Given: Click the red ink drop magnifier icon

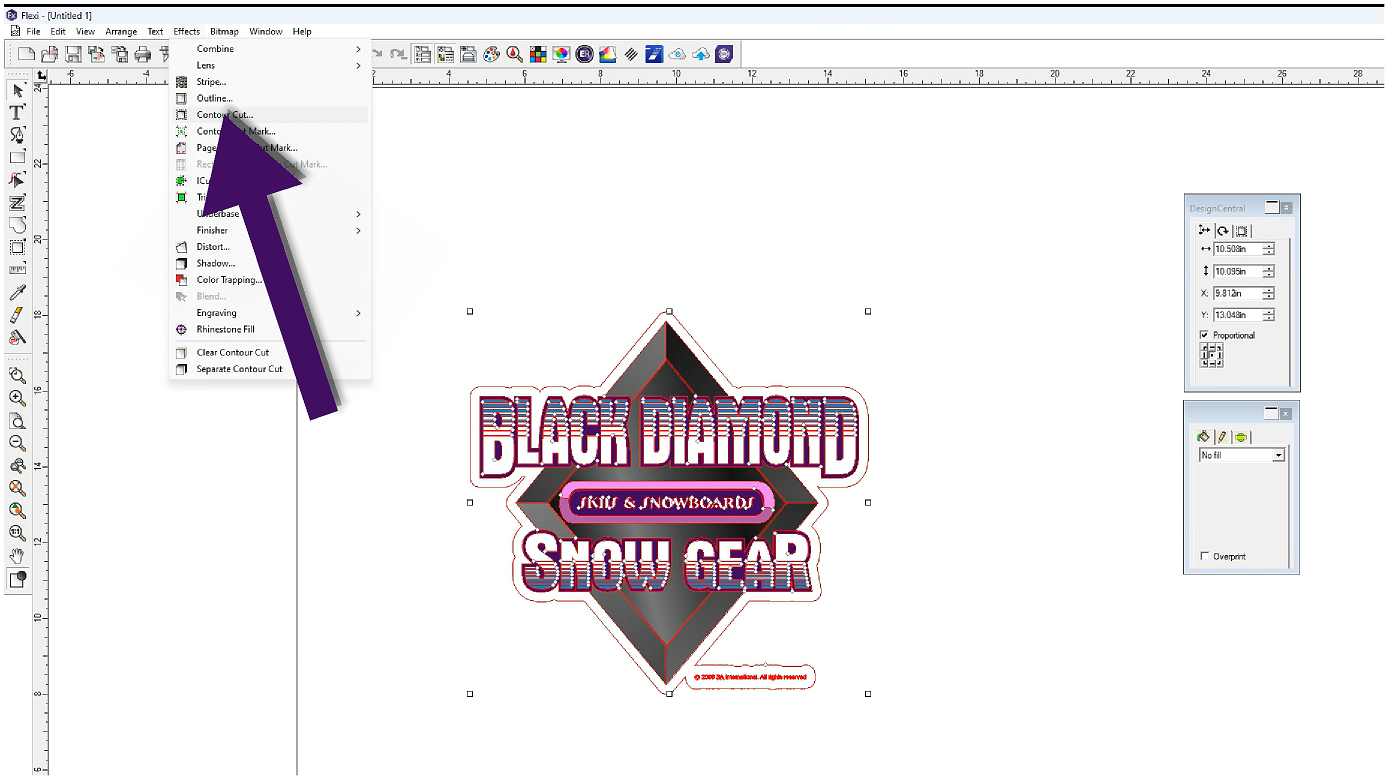Looking at the screenshot, I should click(515, 54).
